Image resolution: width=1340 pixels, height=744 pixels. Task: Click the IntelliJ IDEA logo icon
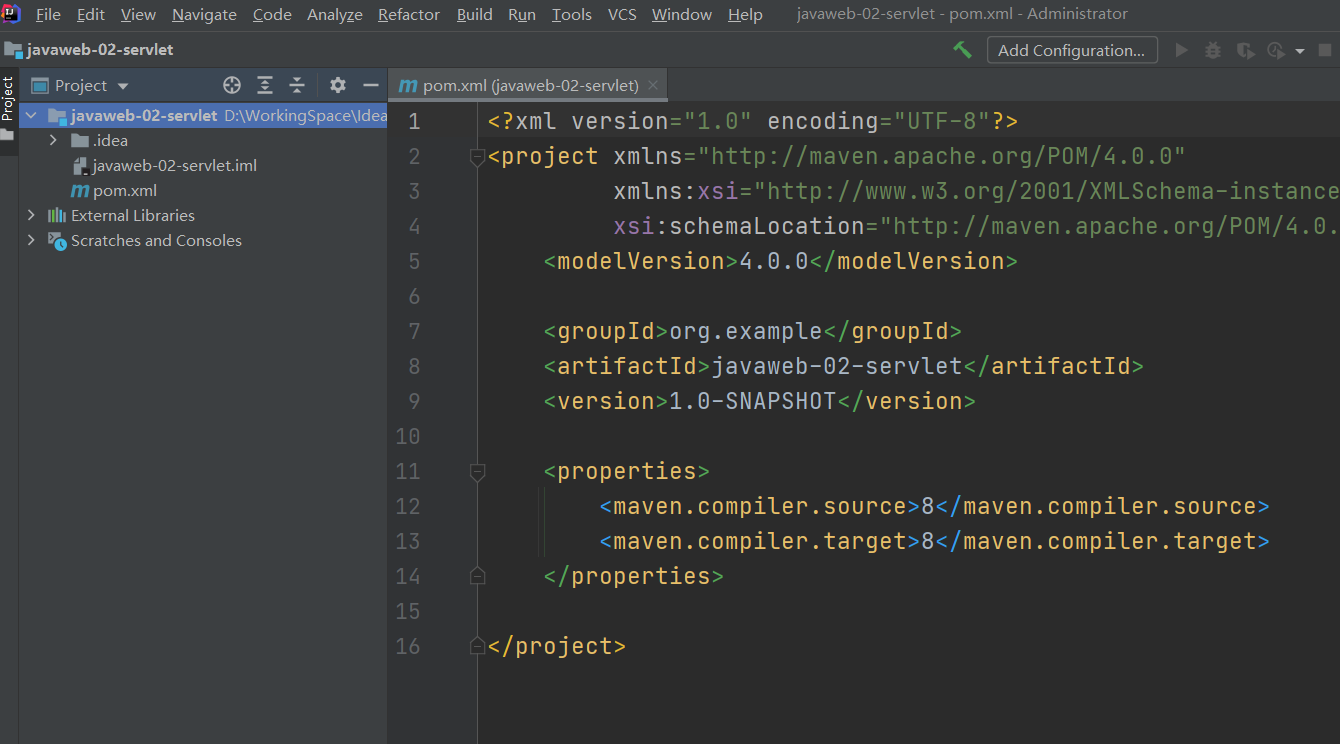pyautogui.click(x=12, y=13)
